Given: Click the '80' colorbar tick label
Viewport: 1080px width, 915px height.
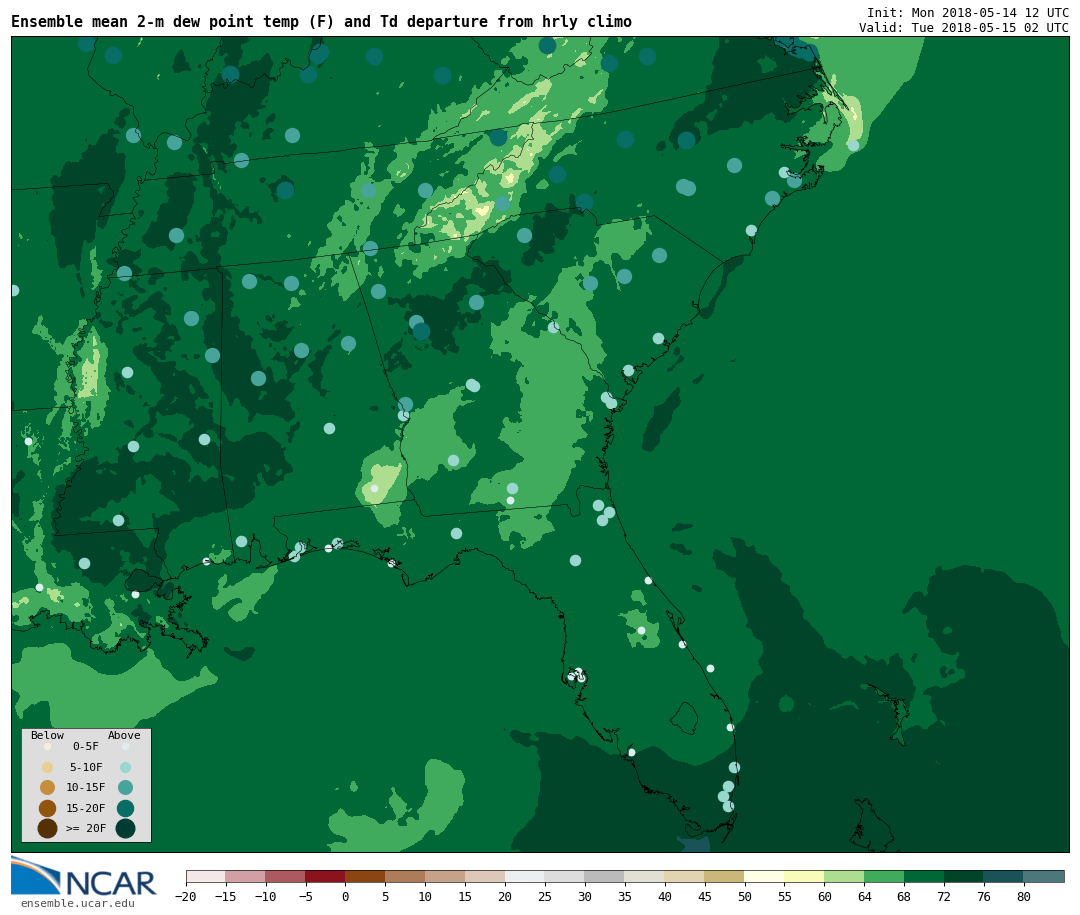Looking at the screenshot, I should (x=1024, y=896).
